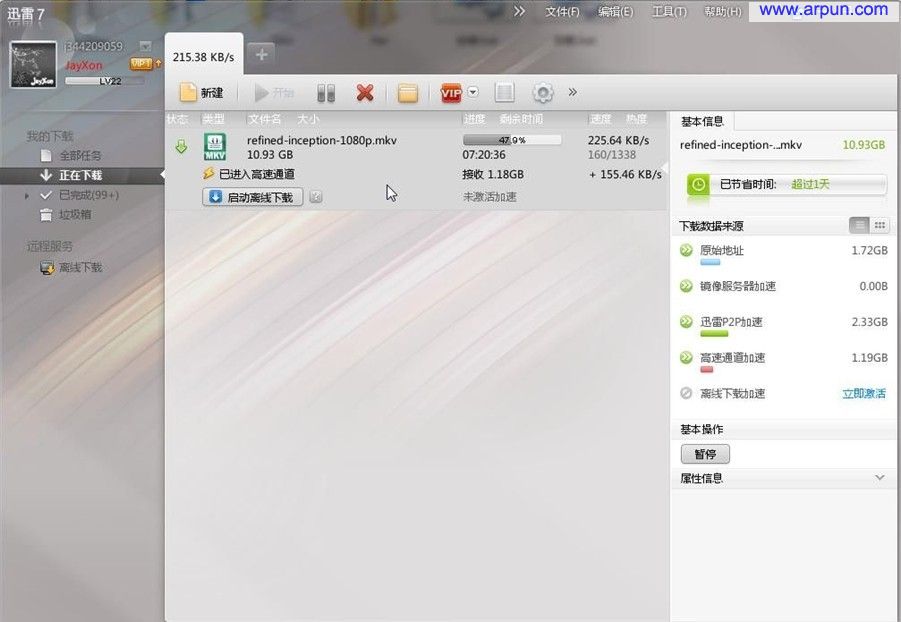This screenshot has height=622, width=901.
Task: Click 镜像服务器加速 source status icon
Action: click(686, 286)
